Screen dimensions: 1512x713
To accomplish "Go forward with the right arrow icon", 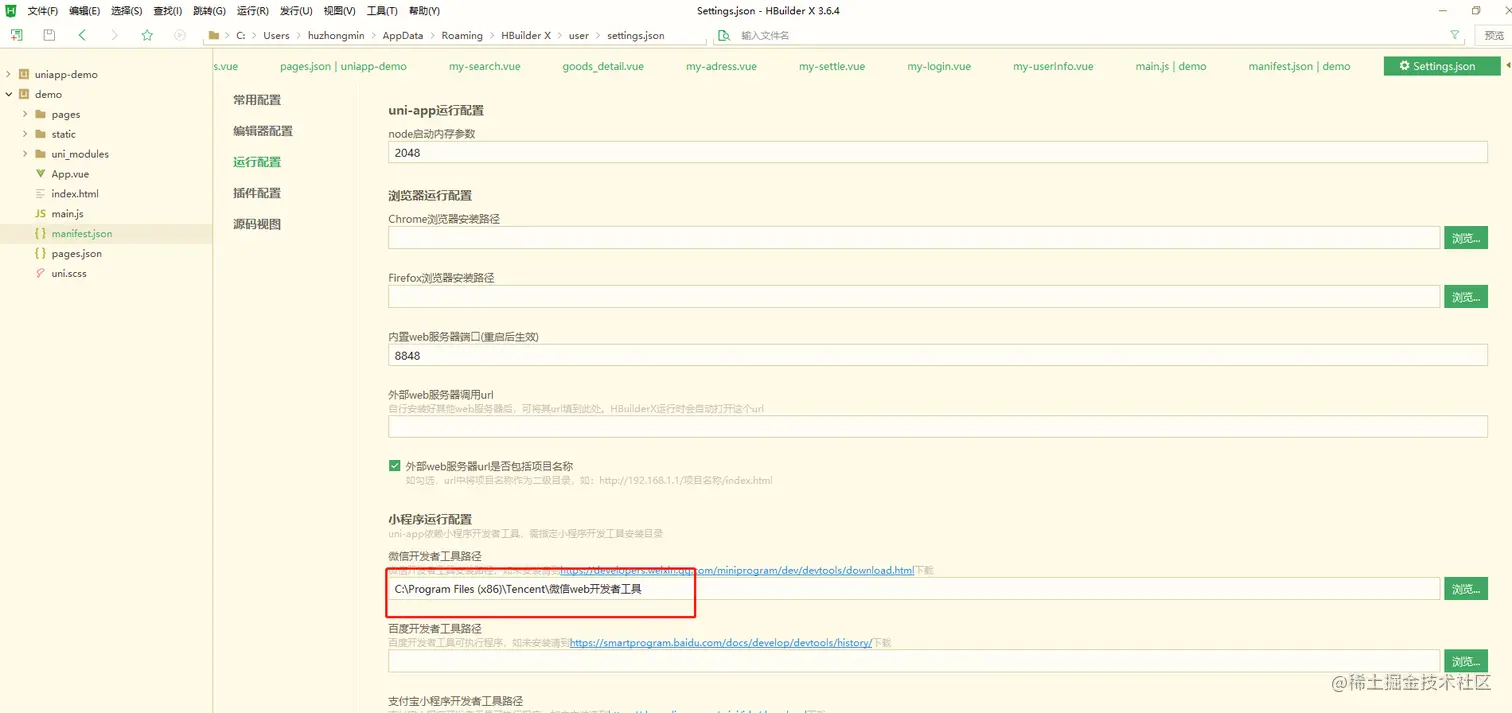I will (x=114, y=35).
